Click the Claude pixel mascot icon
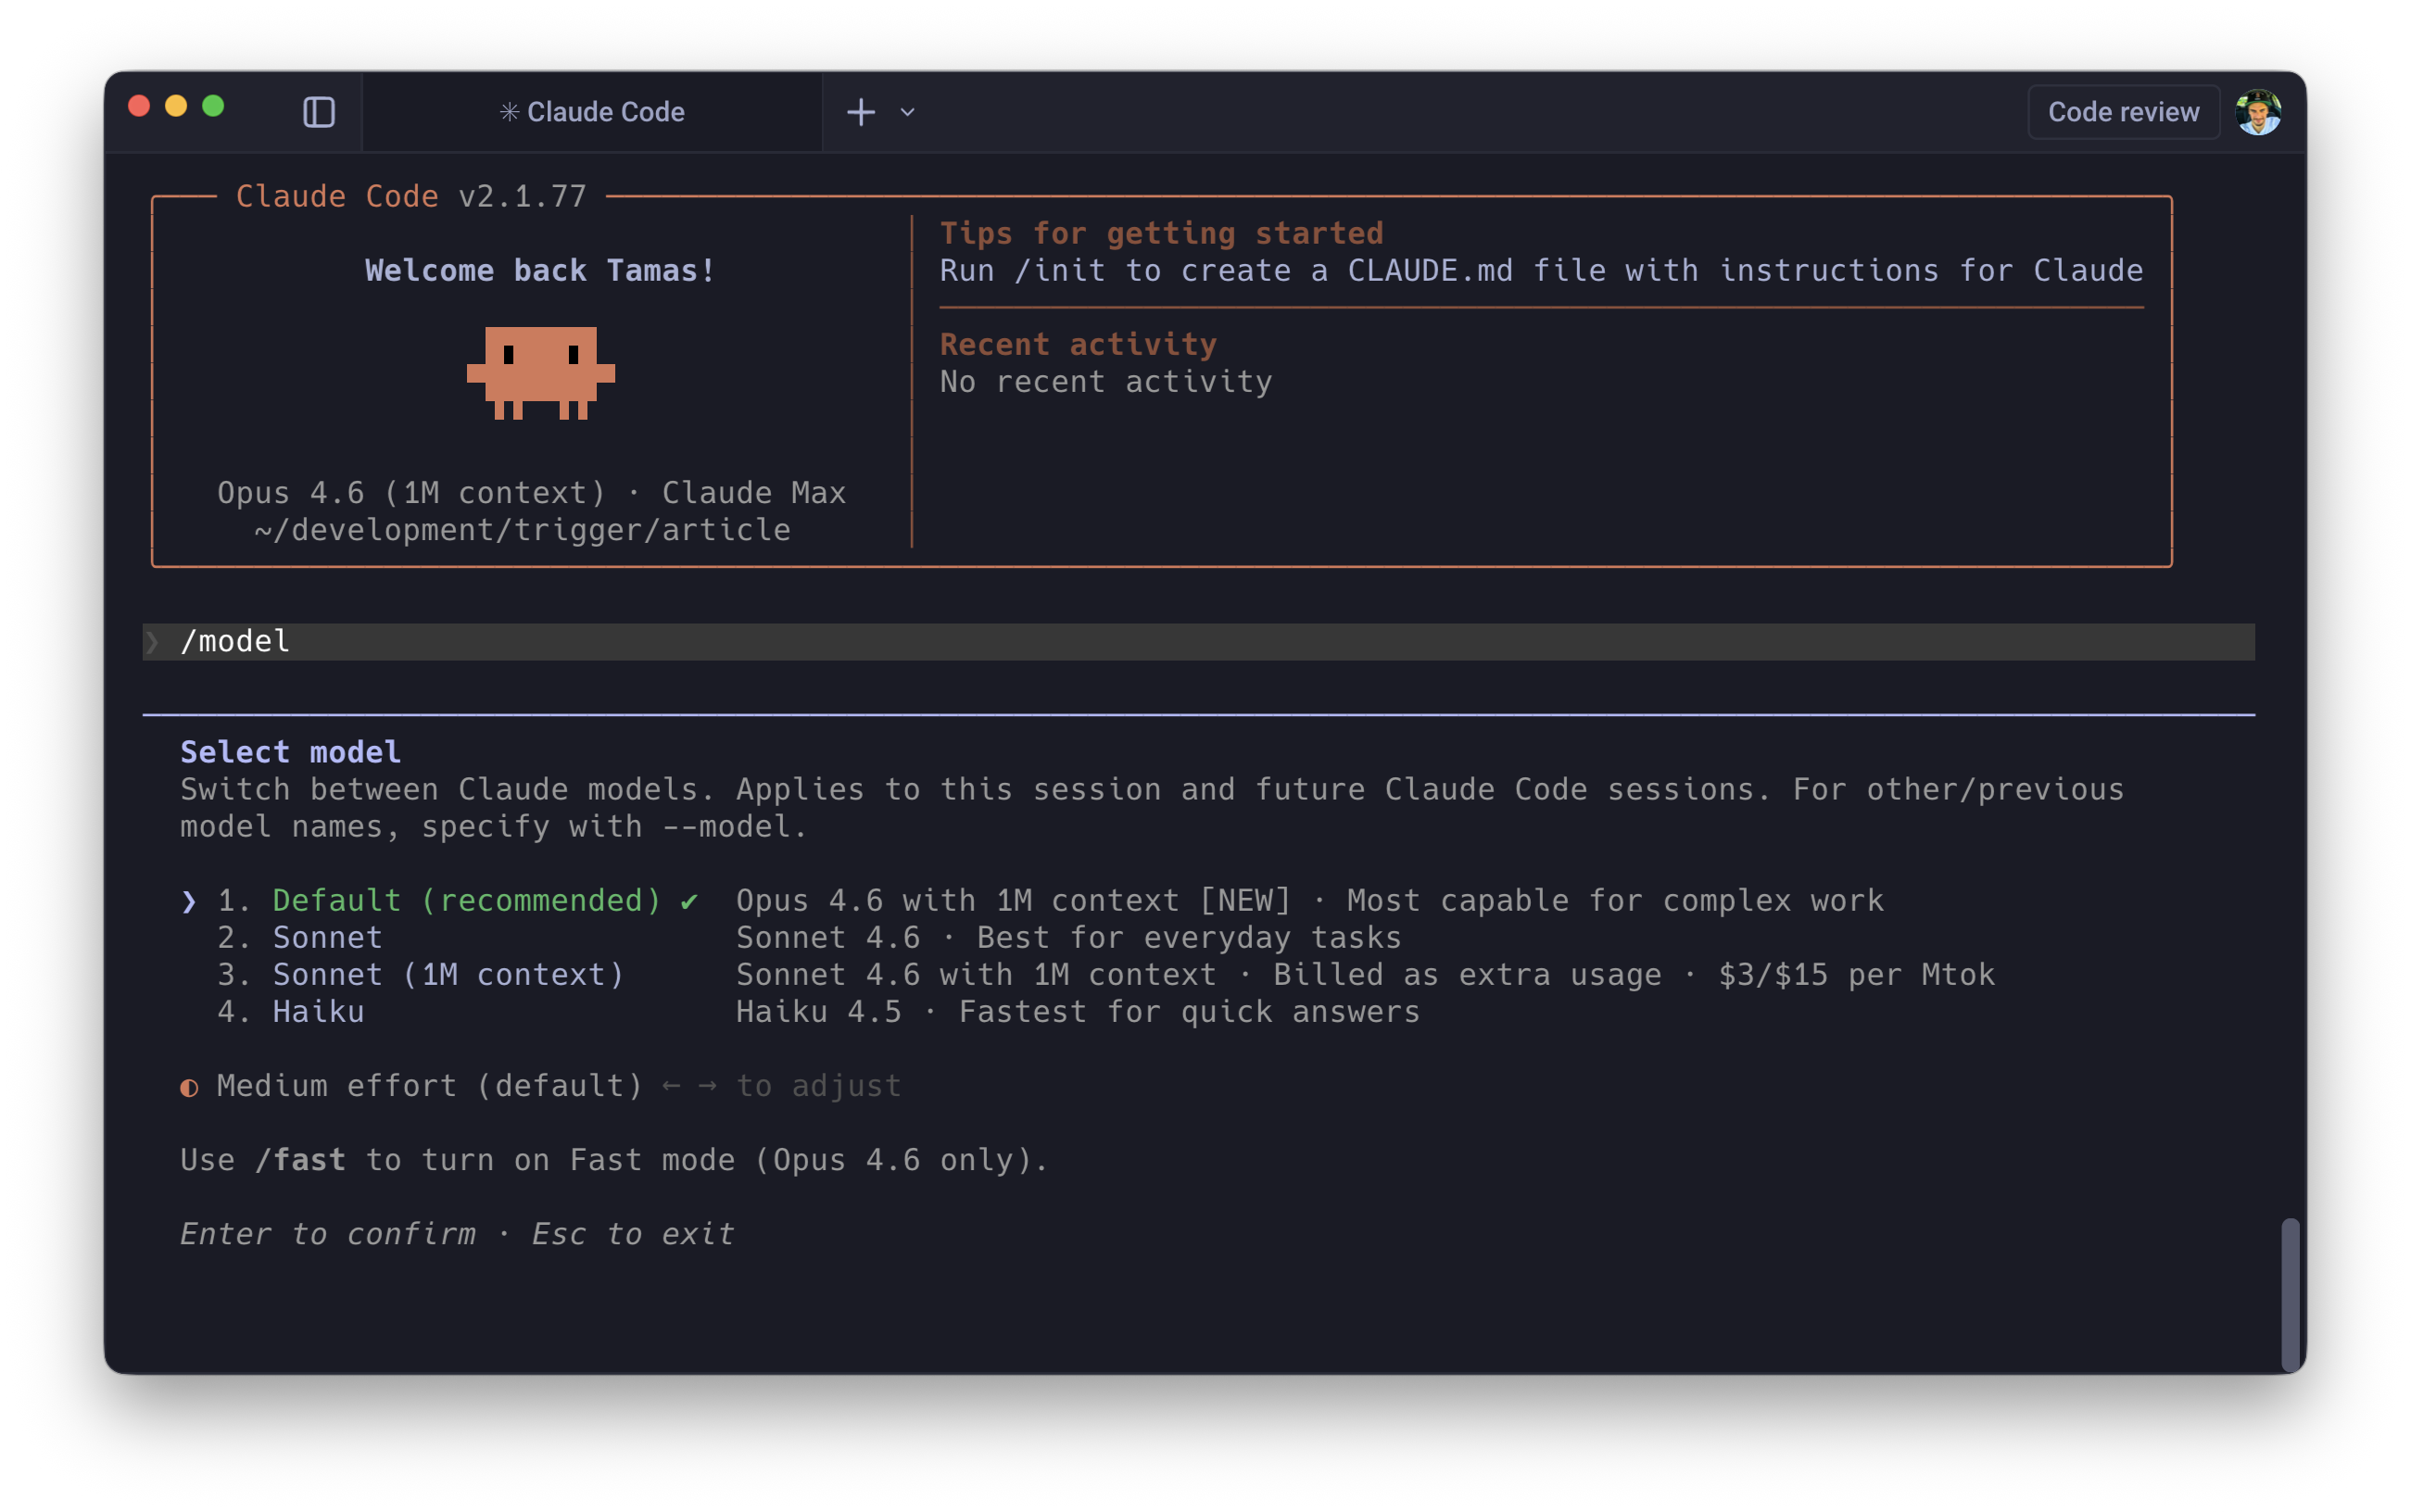Screen dimensions: 2411x1512 coord(540,372)
